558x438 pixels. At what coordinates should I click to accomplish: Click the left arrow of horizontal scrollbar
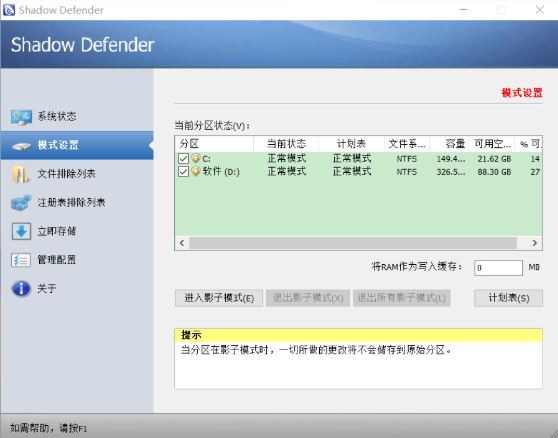point(182,243)
